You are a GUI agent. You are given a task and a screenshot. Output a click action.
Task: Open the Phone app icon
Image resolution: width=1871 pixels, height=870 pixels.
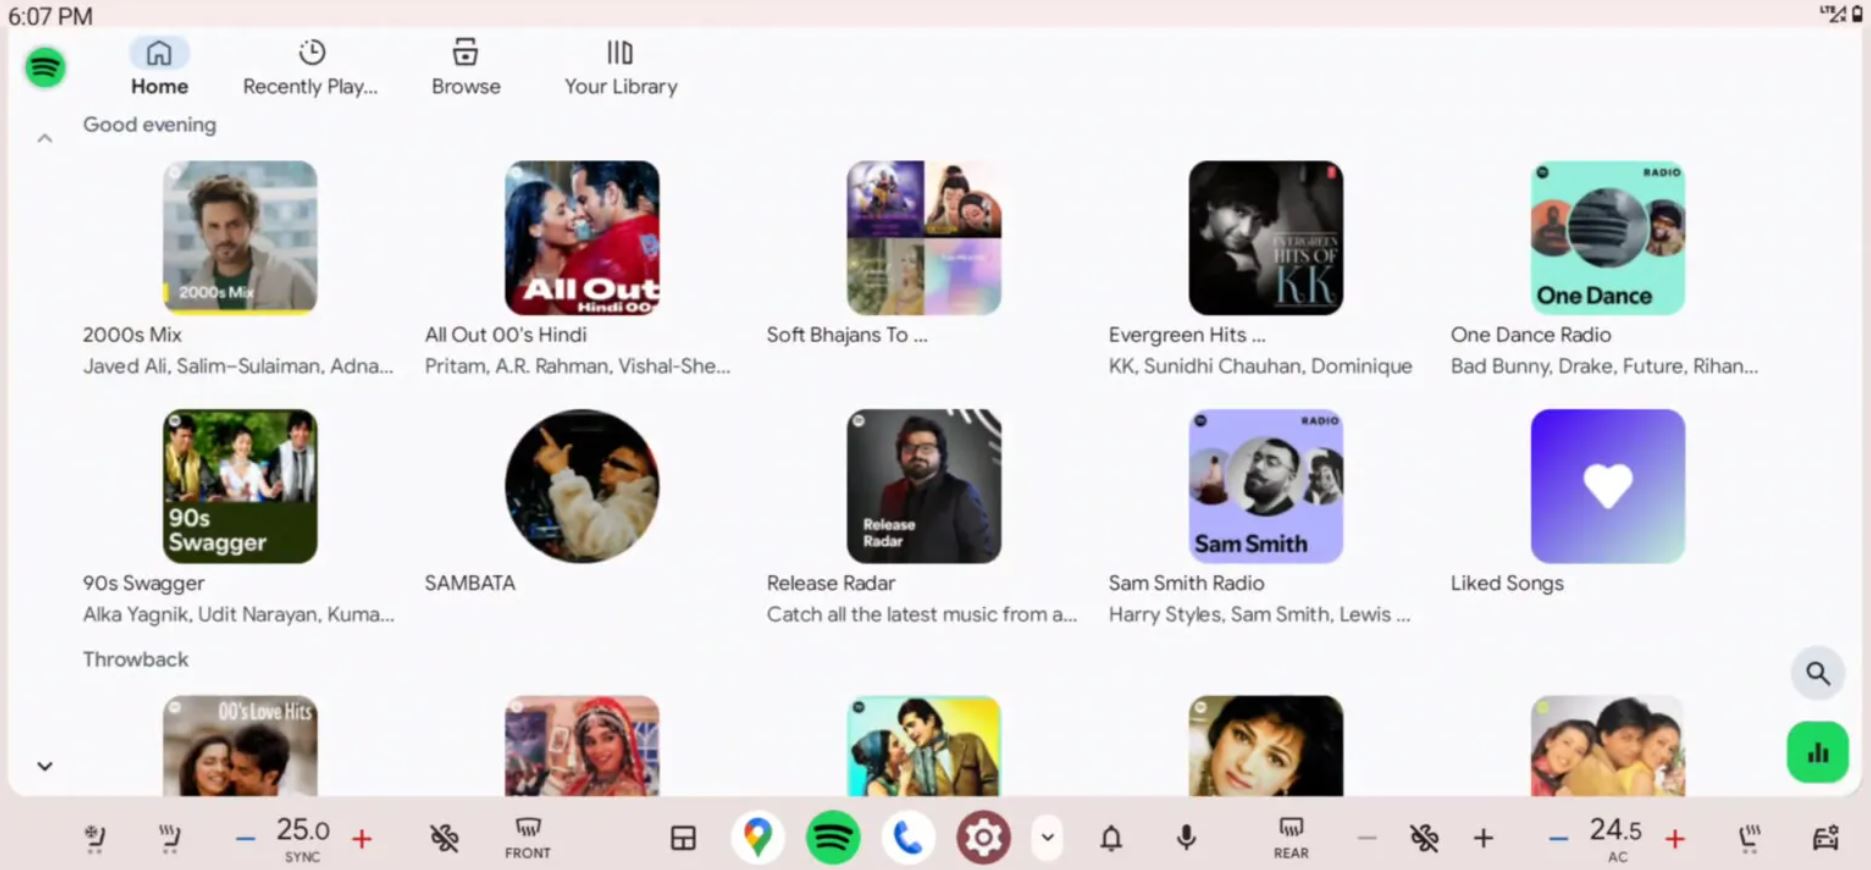tap(907, 837)
